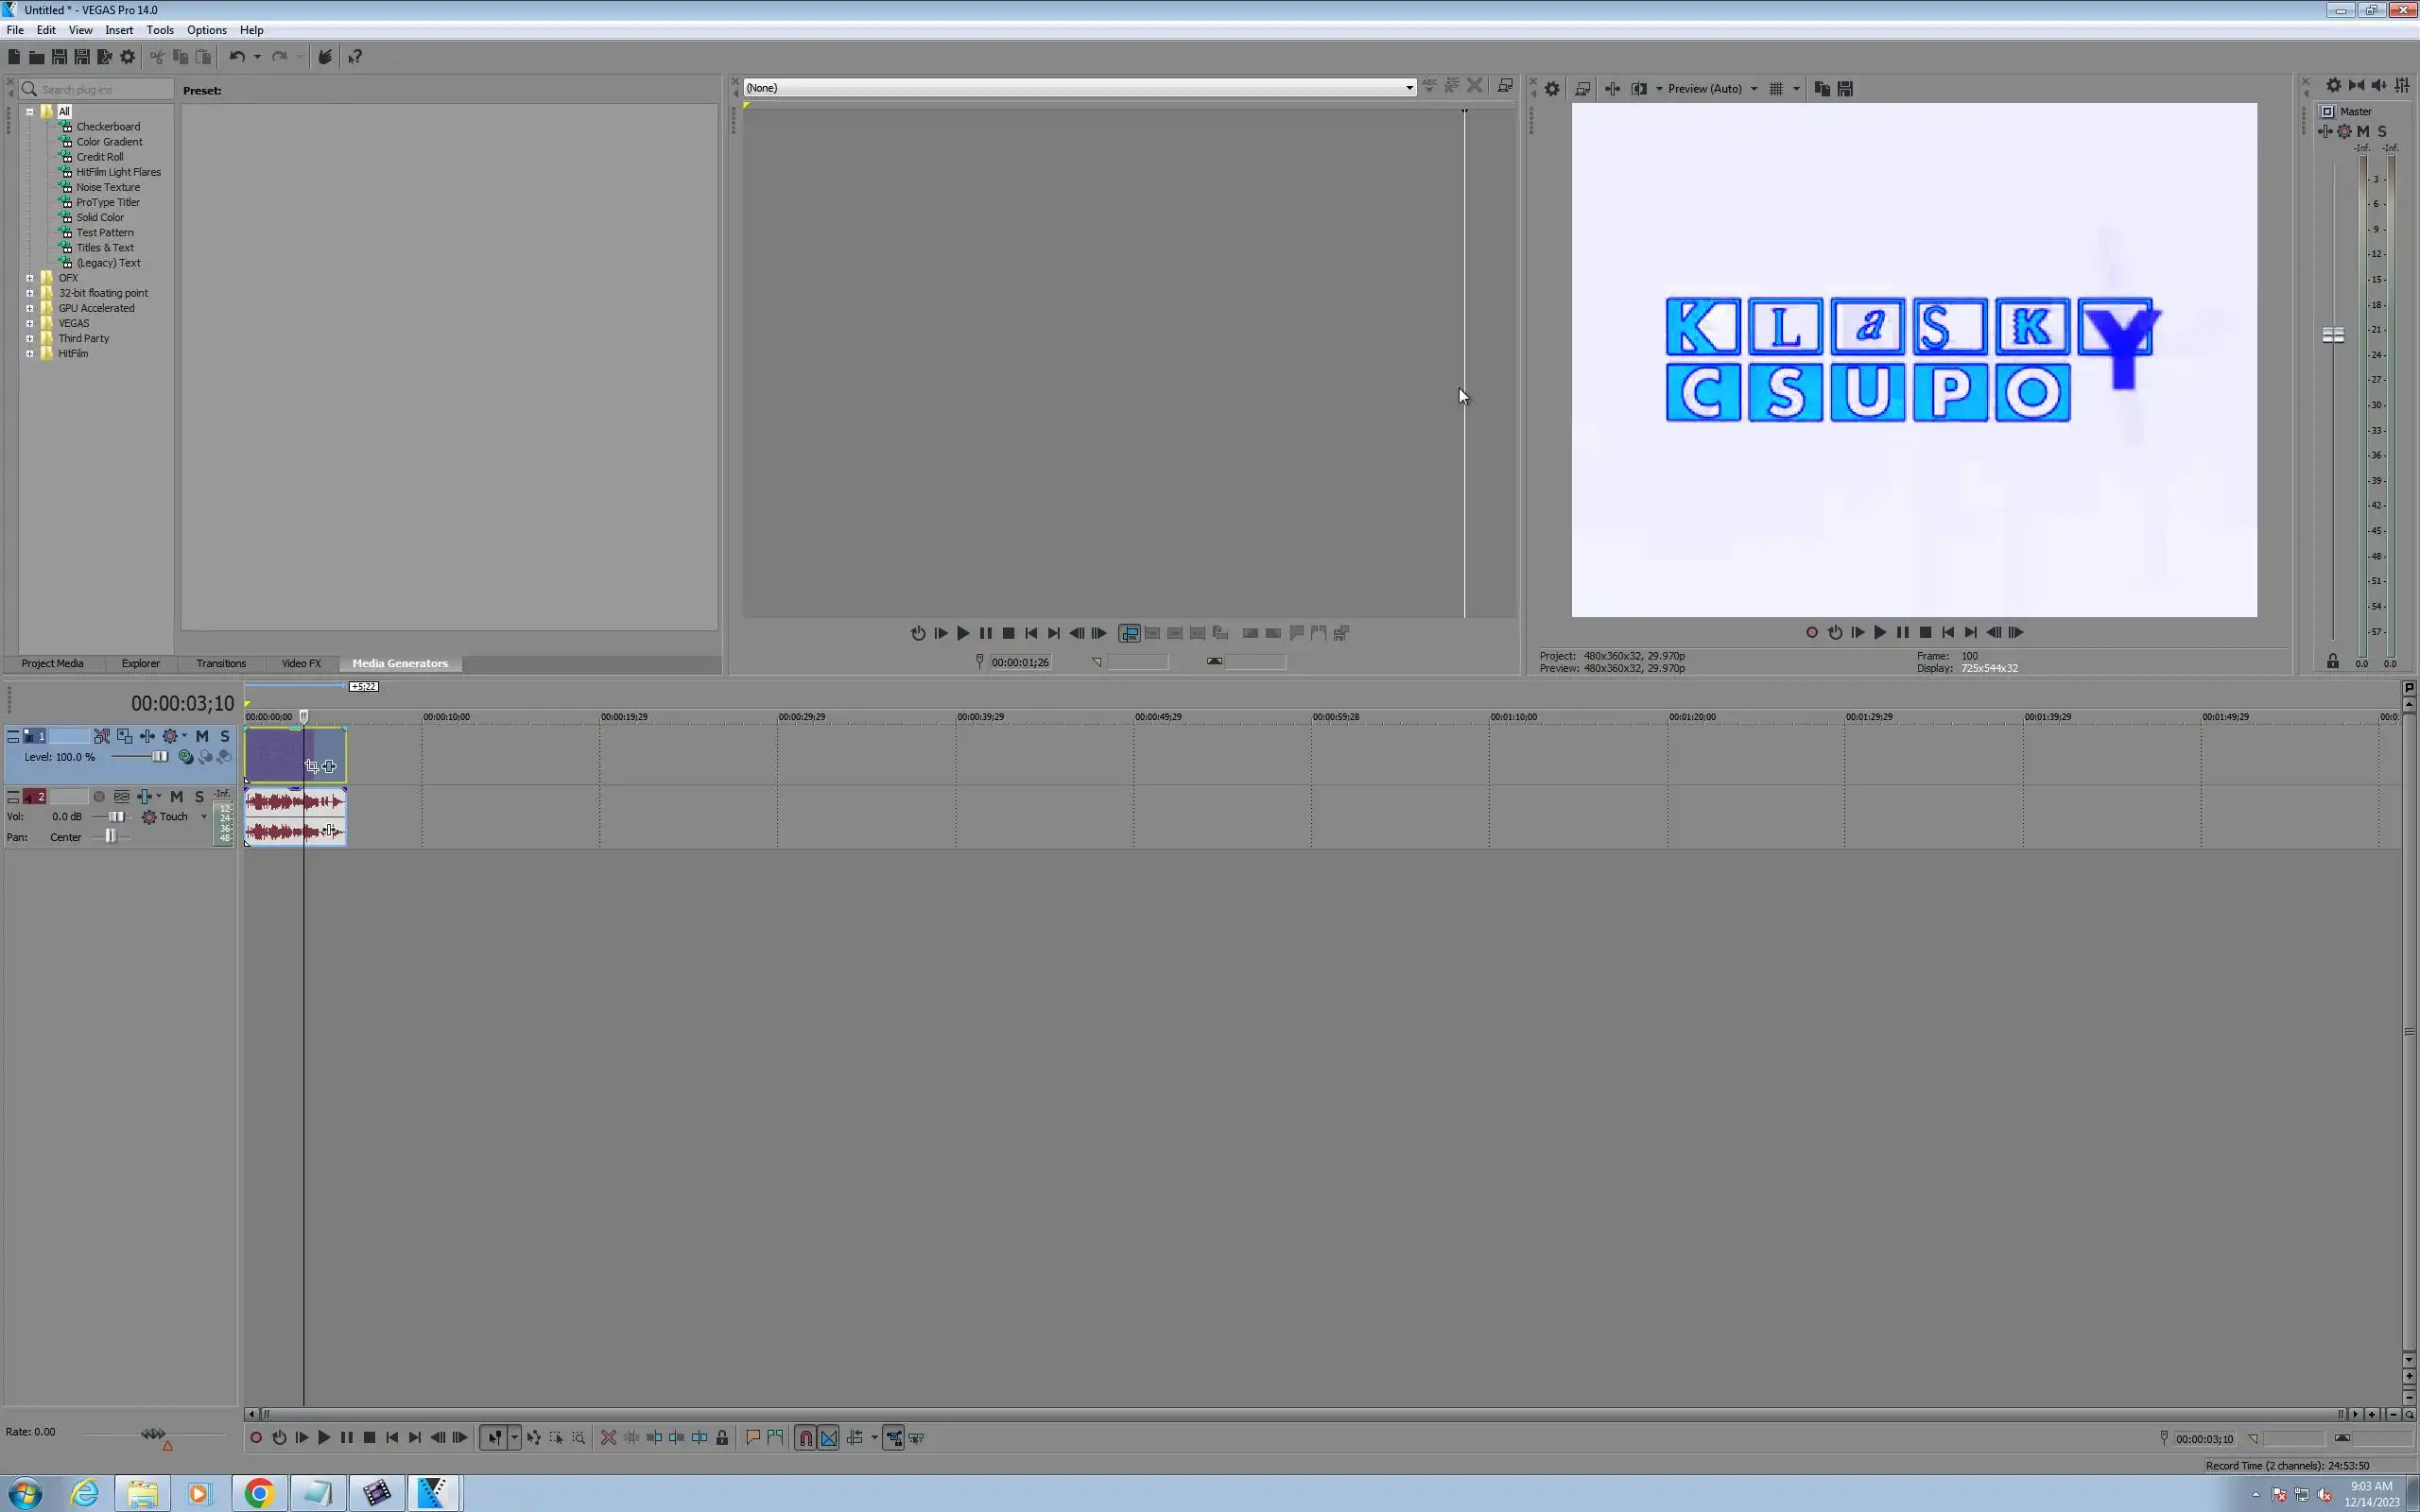Open the Touch automation mode dropdown
The height and width of the screenshot is (1512, 2420).
(204, 817)
